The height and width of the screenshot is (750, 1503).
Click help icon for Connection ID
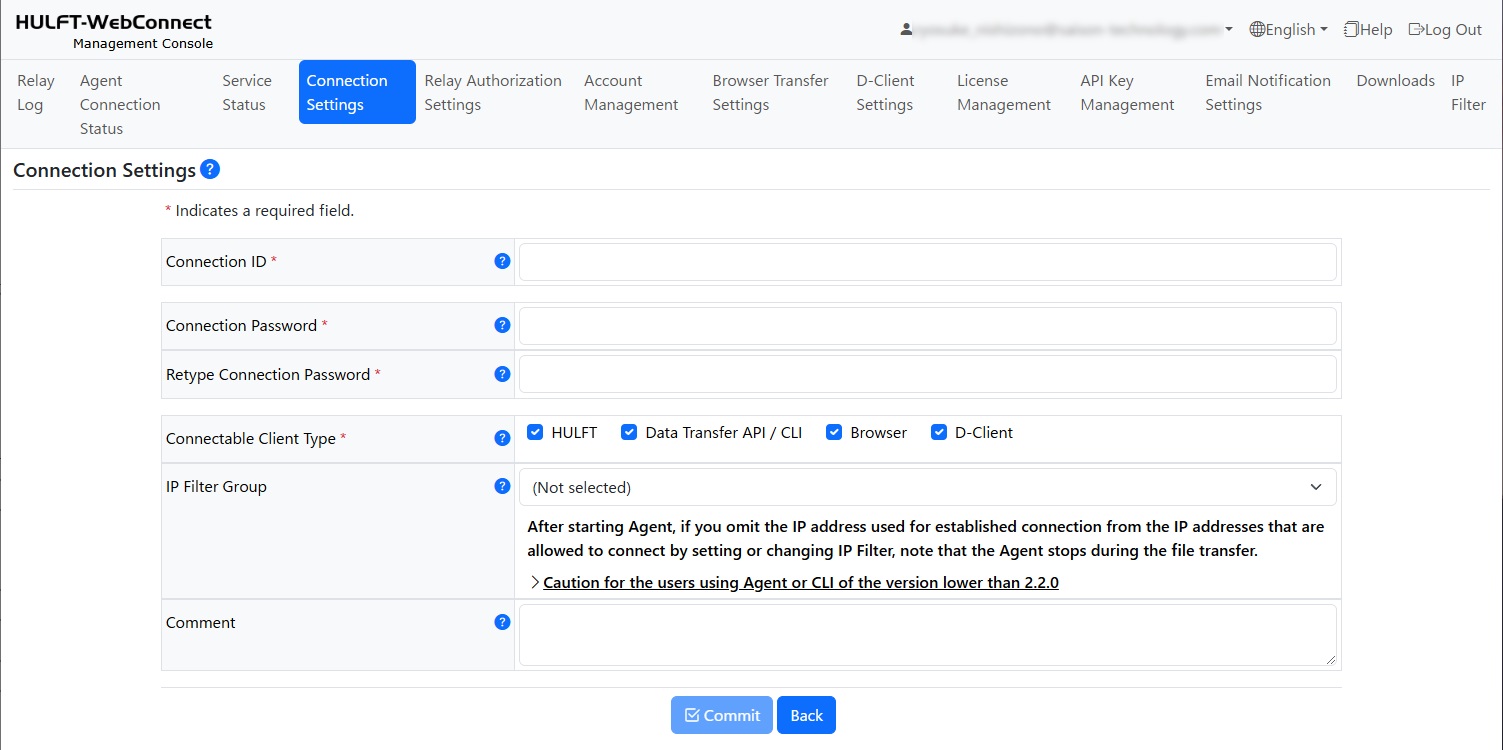coord(503,261)
